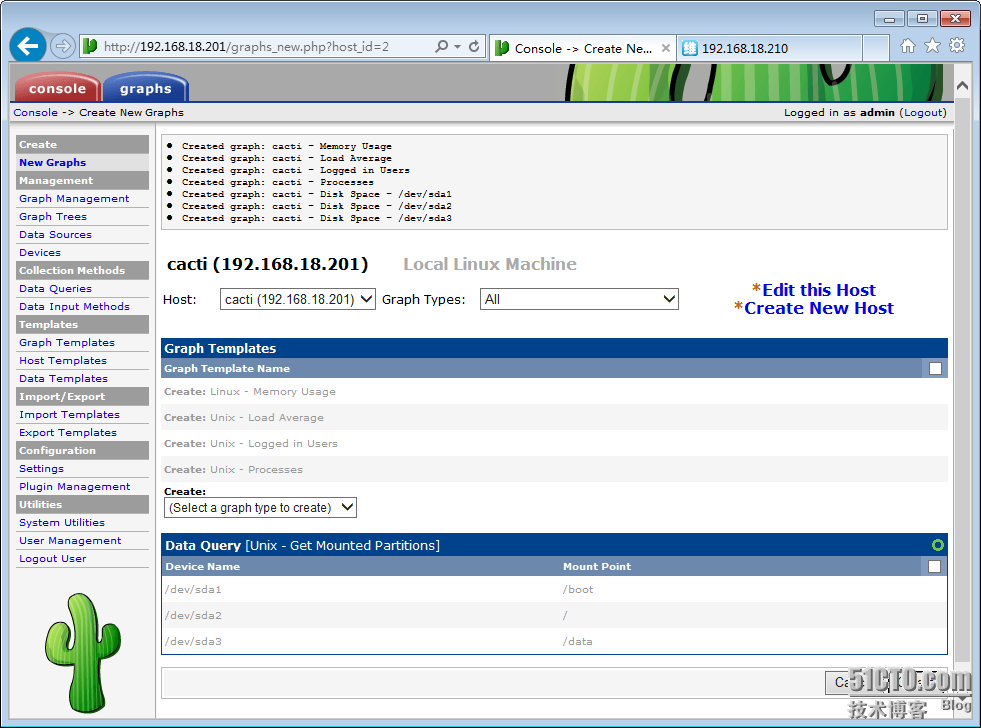The image size is (981, 728).
Task: Open Settings in sidebar
Action: [41, 468]
